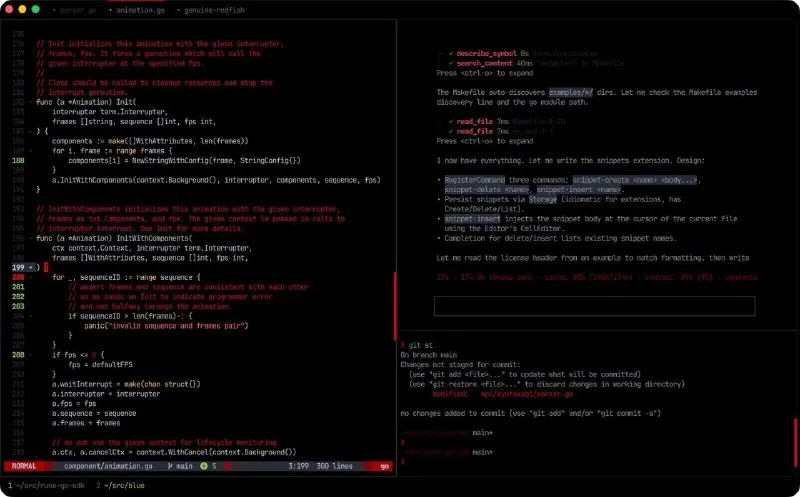Toggle the fold marker beside line 208
The width and height of the screenshot is (800, 497).
31,355
